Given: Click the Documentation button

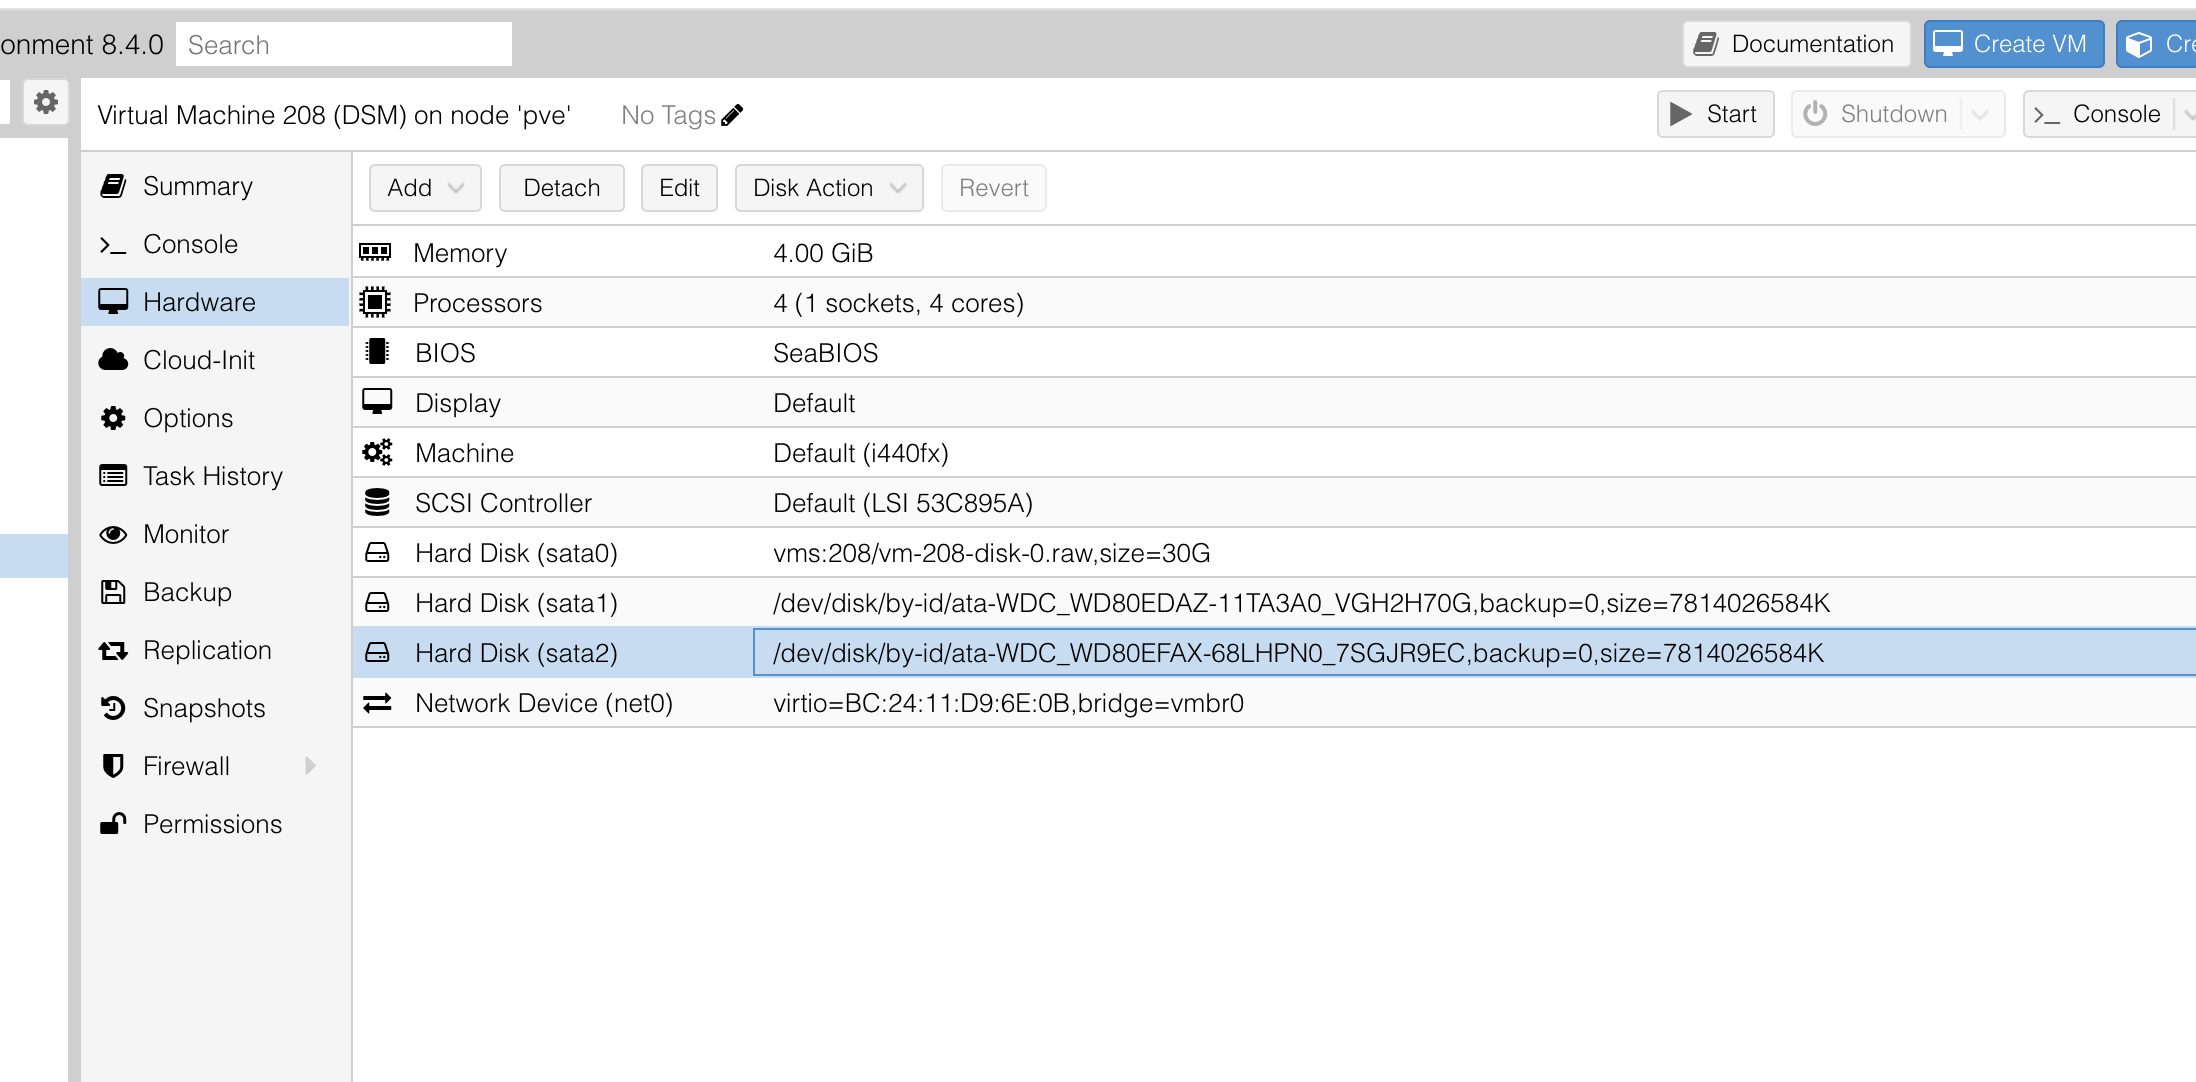Looking at the screenshot, I should [1796, 44].
